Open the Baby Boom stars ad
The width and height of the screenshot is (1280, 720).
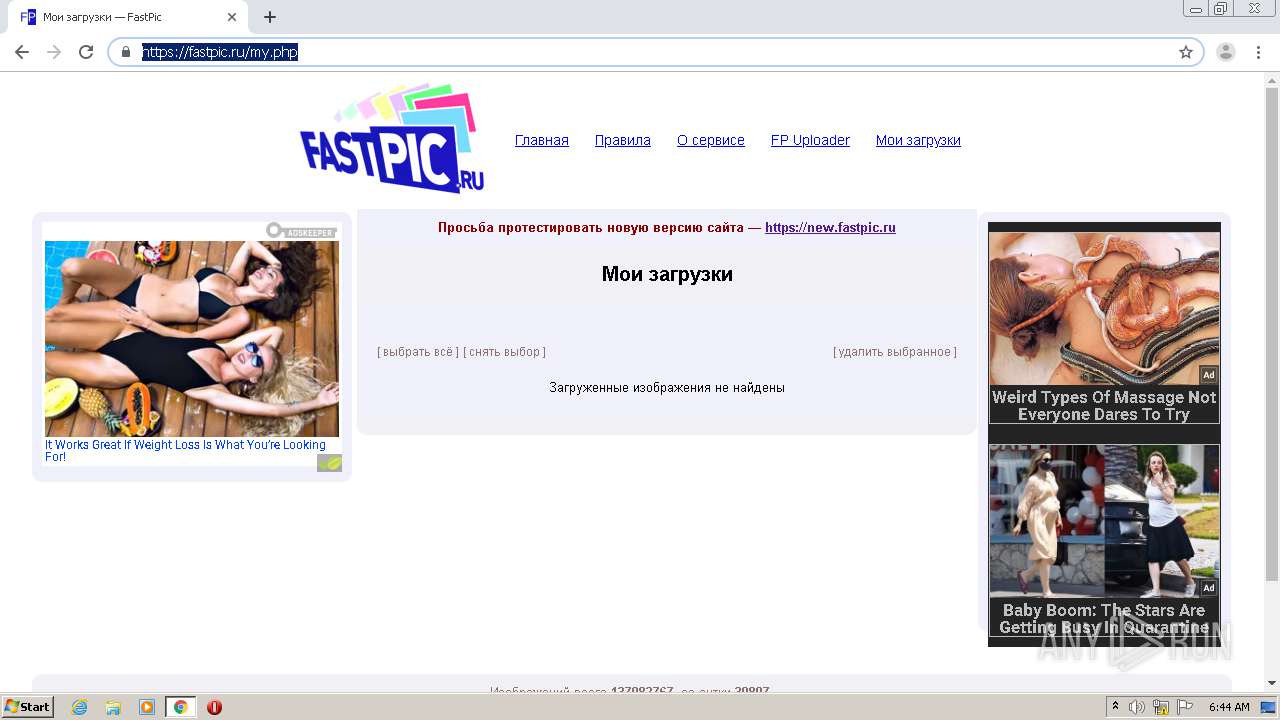coord(1104,541)
